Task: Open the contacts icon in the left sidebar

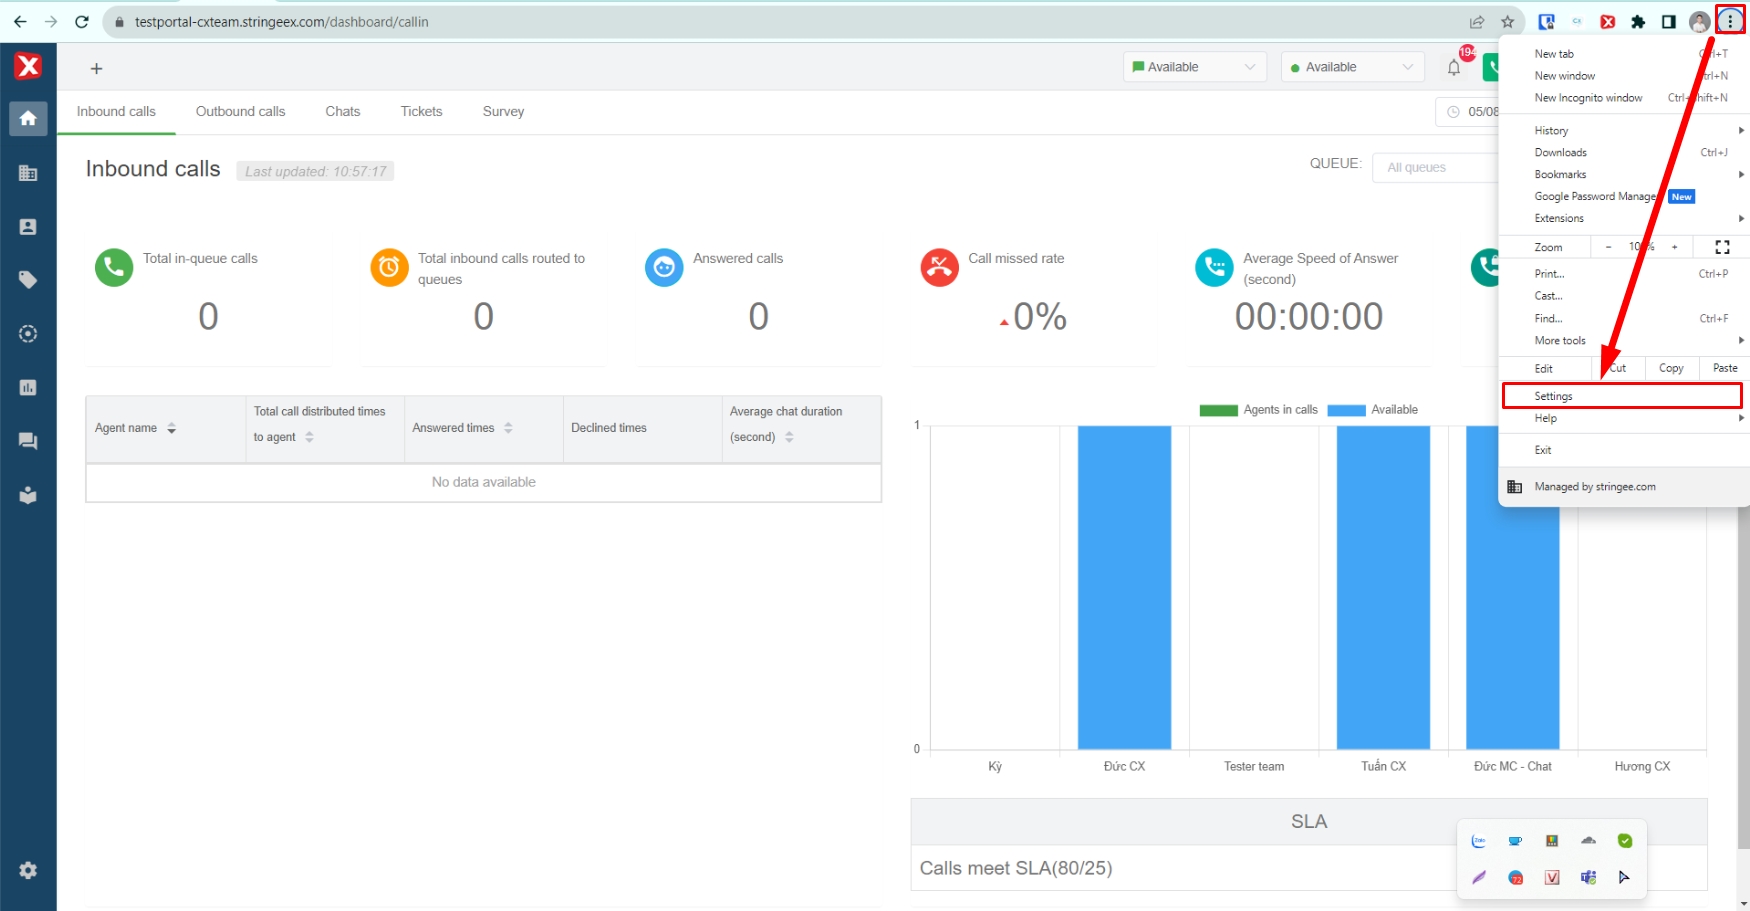Action: [x=28, y=227]
